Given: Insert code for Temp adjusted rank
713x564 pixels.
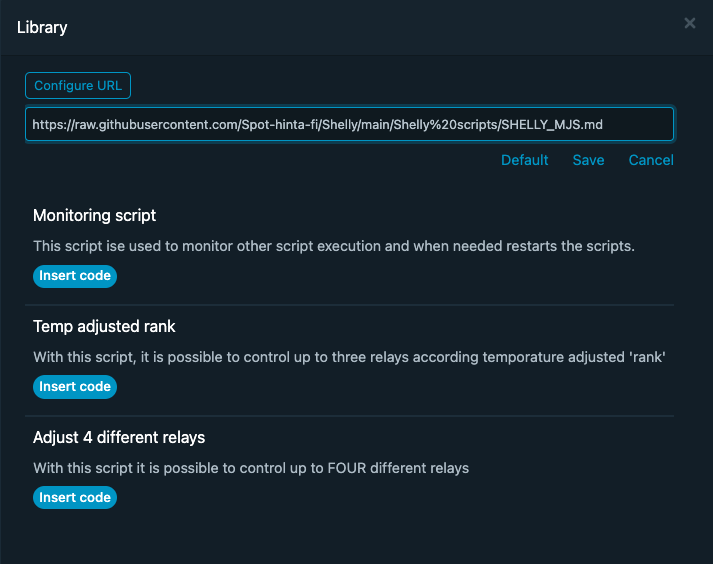Looking at the screenshot, I should pos(75,387).
